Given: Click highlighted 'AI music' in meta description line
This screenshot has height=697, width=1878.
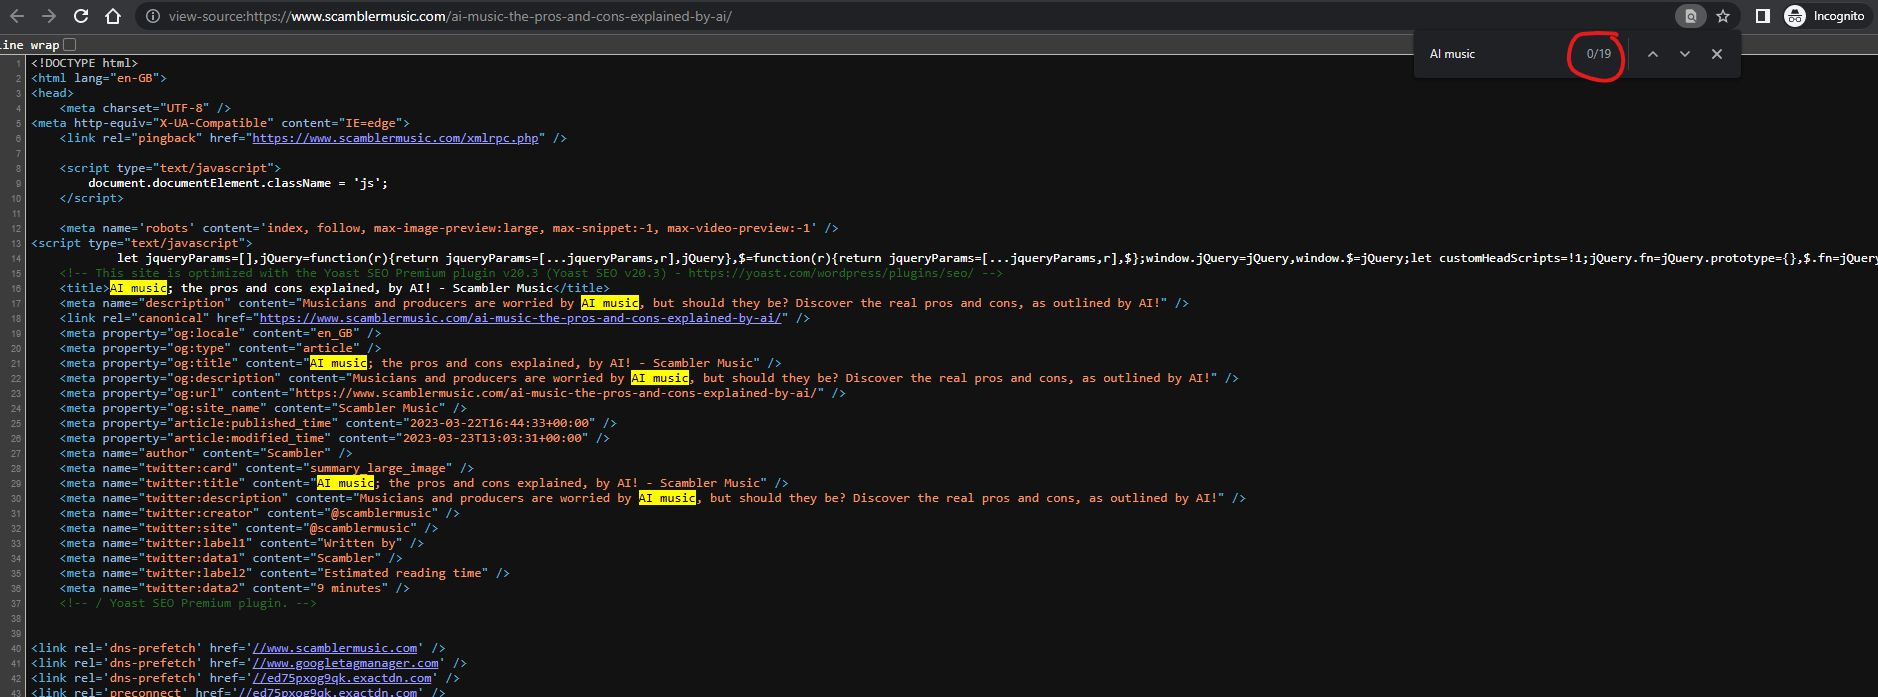Looking at the screenshot, I should [x=610, y=303].
